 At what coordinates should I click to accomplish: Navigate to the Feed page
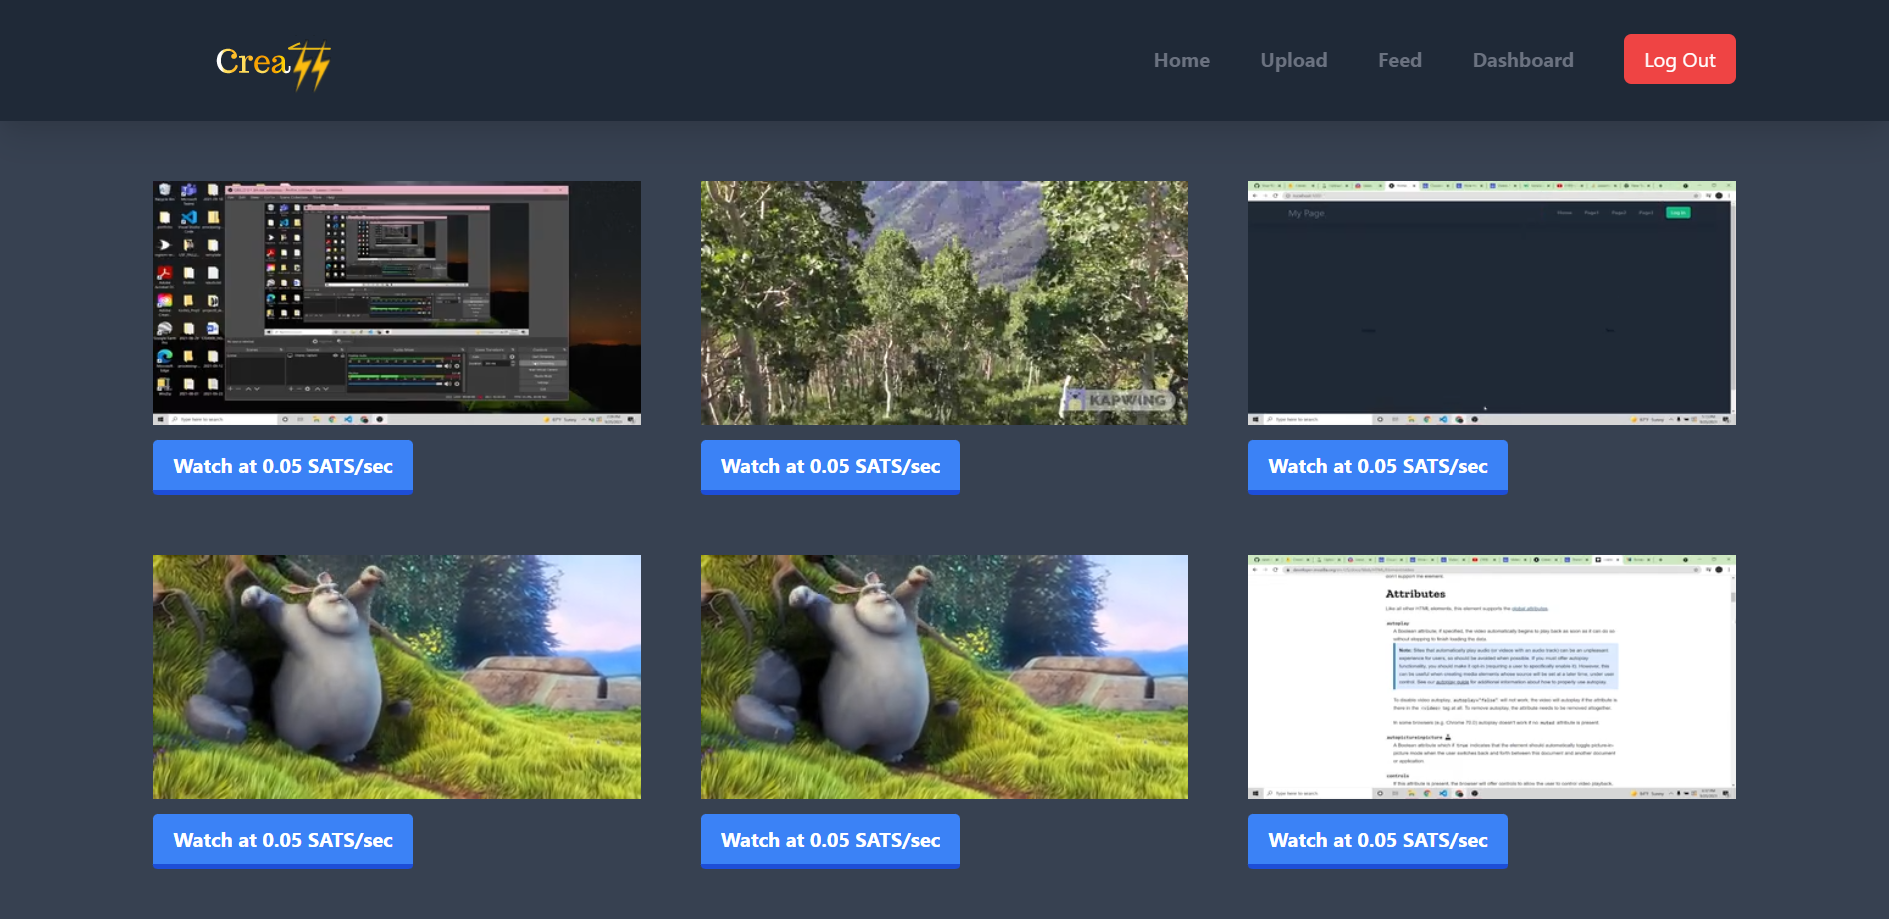click(x=1400, y=60)
